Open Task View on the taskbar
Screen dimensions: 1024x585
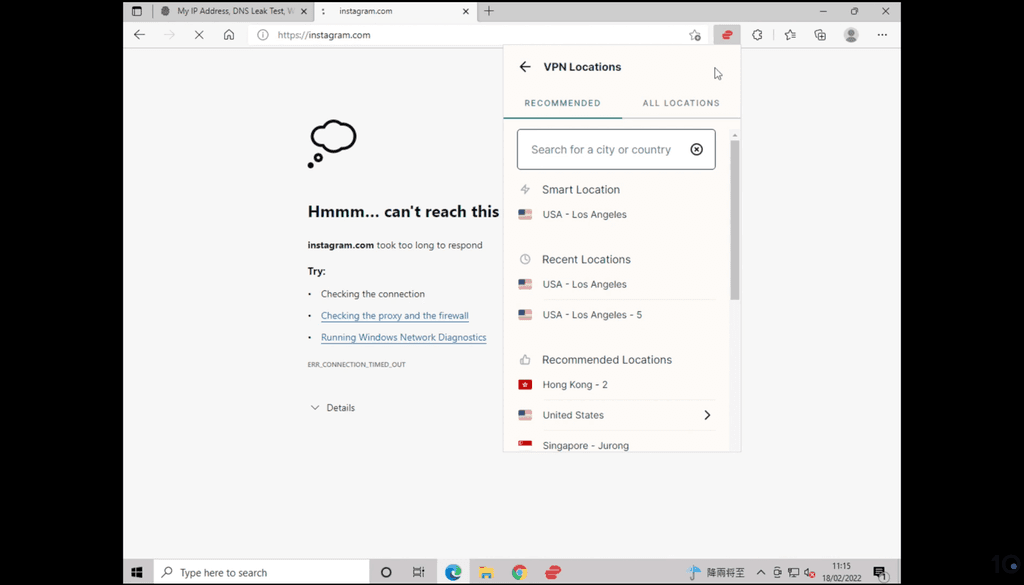pyautogui.click(x=419, y=573)
